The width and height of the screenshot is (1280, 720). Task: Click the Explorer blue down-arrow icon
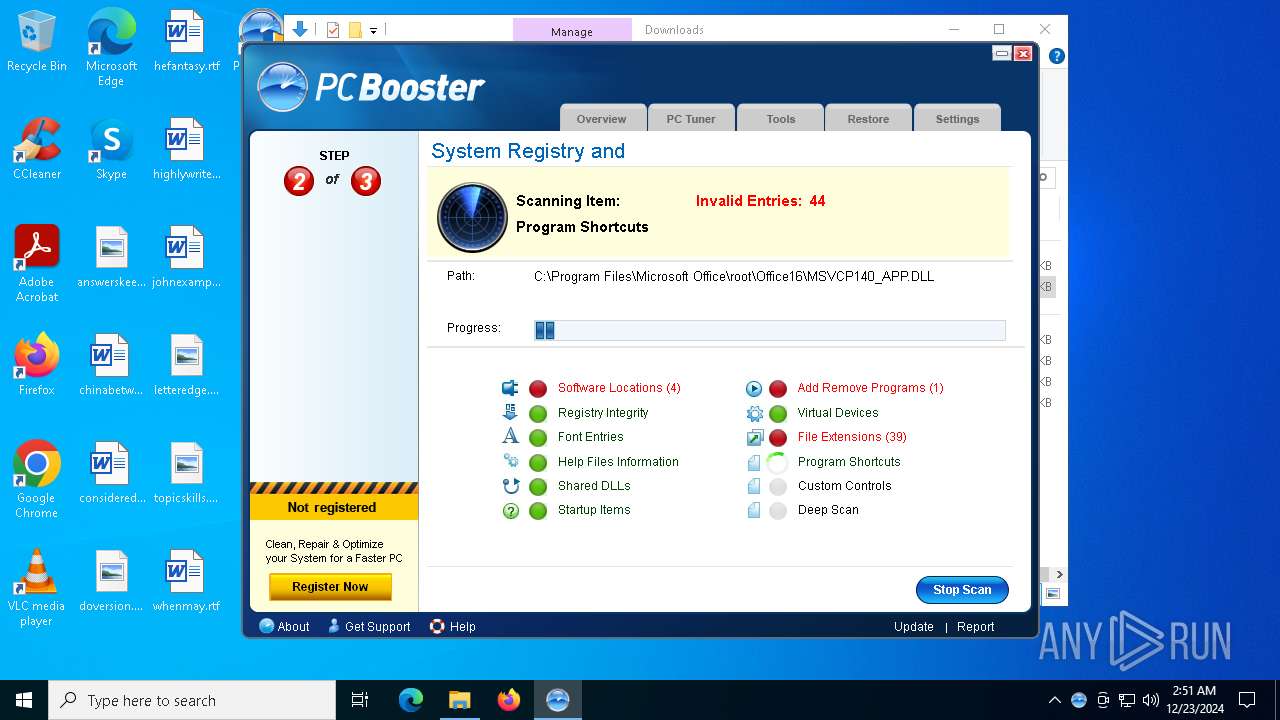[300, 30]
